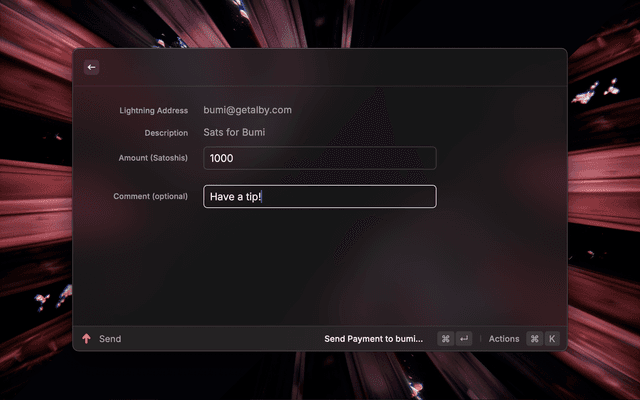640x400 pixels.
Task: Click the pink Send arrow icon
Action: coord(86,339)
